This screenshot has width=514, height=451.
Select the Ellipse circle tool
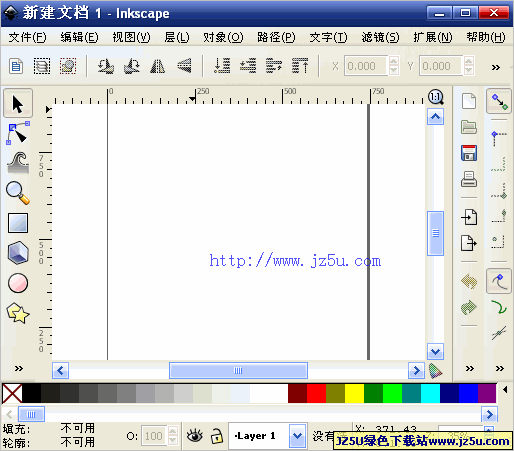point(18,283)
